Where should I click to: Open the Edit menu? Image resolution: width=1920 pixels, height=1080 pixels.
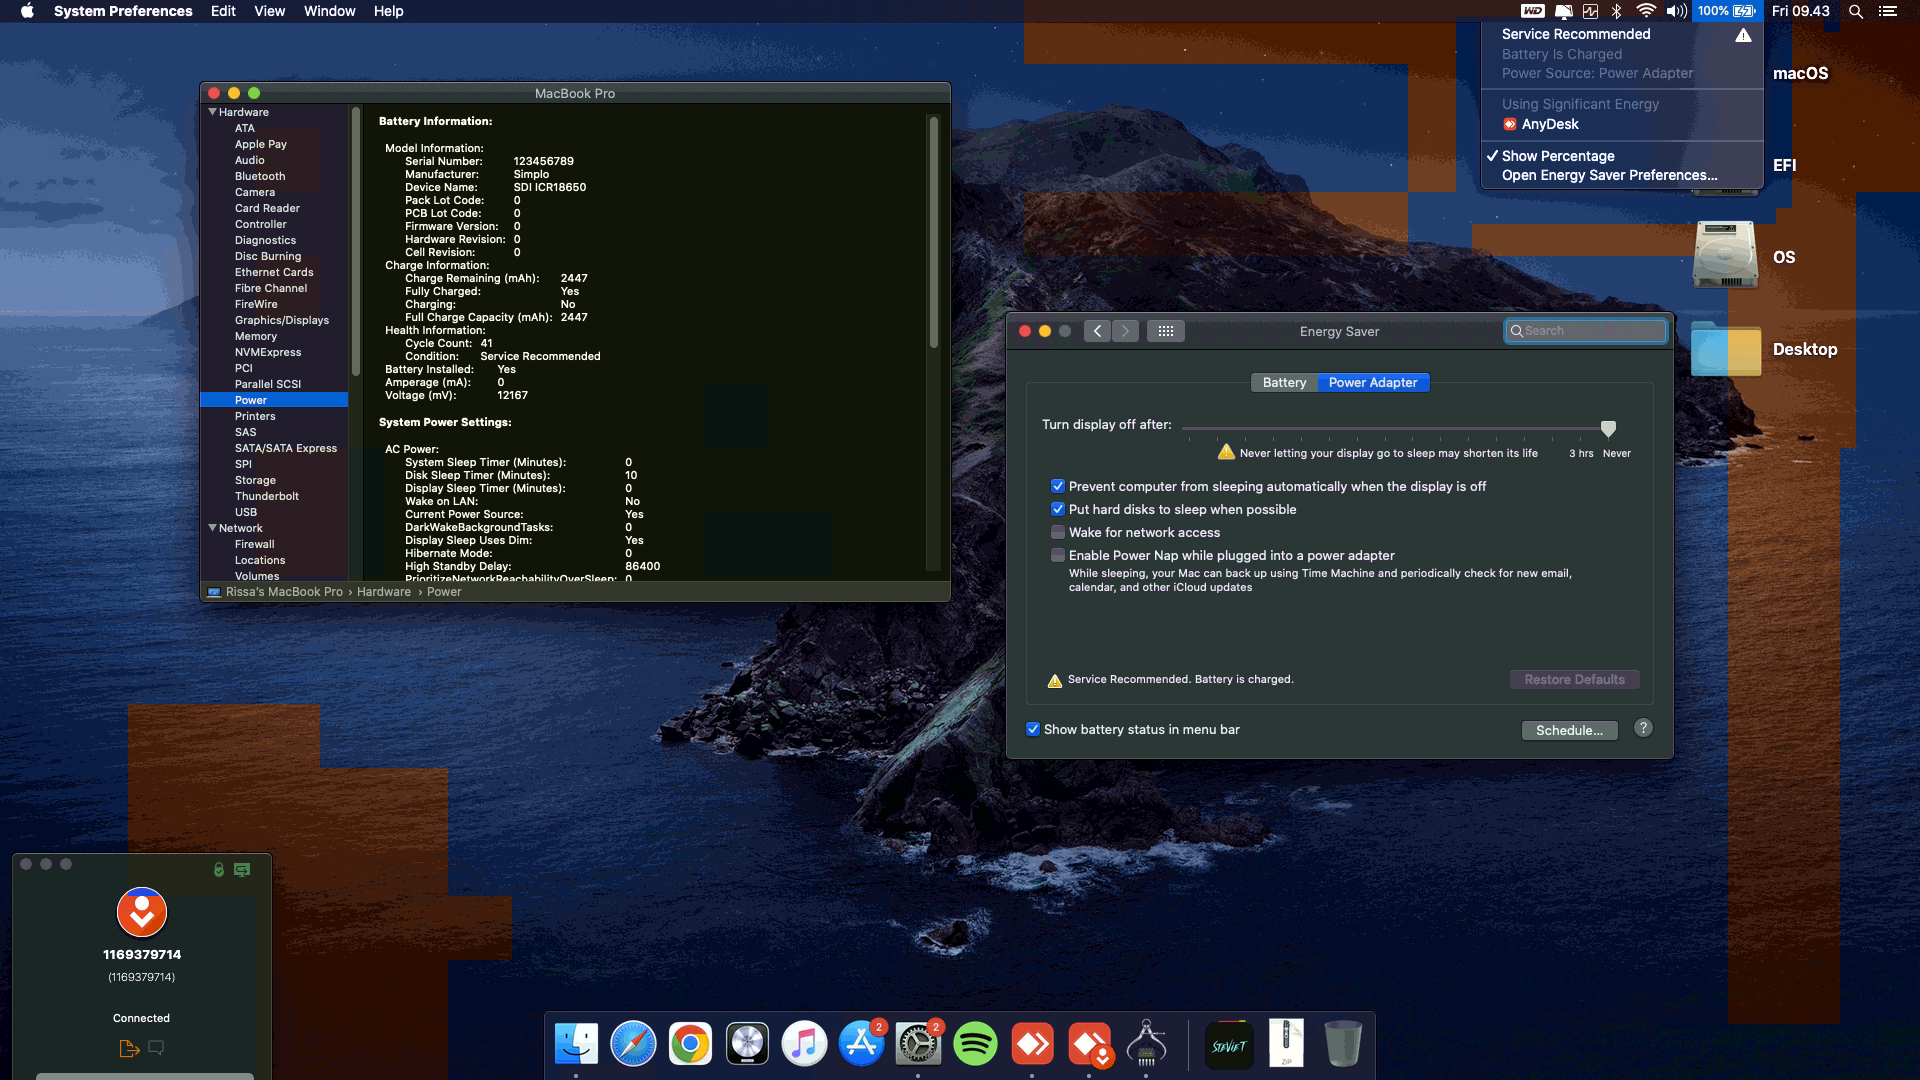click(223, 11)
